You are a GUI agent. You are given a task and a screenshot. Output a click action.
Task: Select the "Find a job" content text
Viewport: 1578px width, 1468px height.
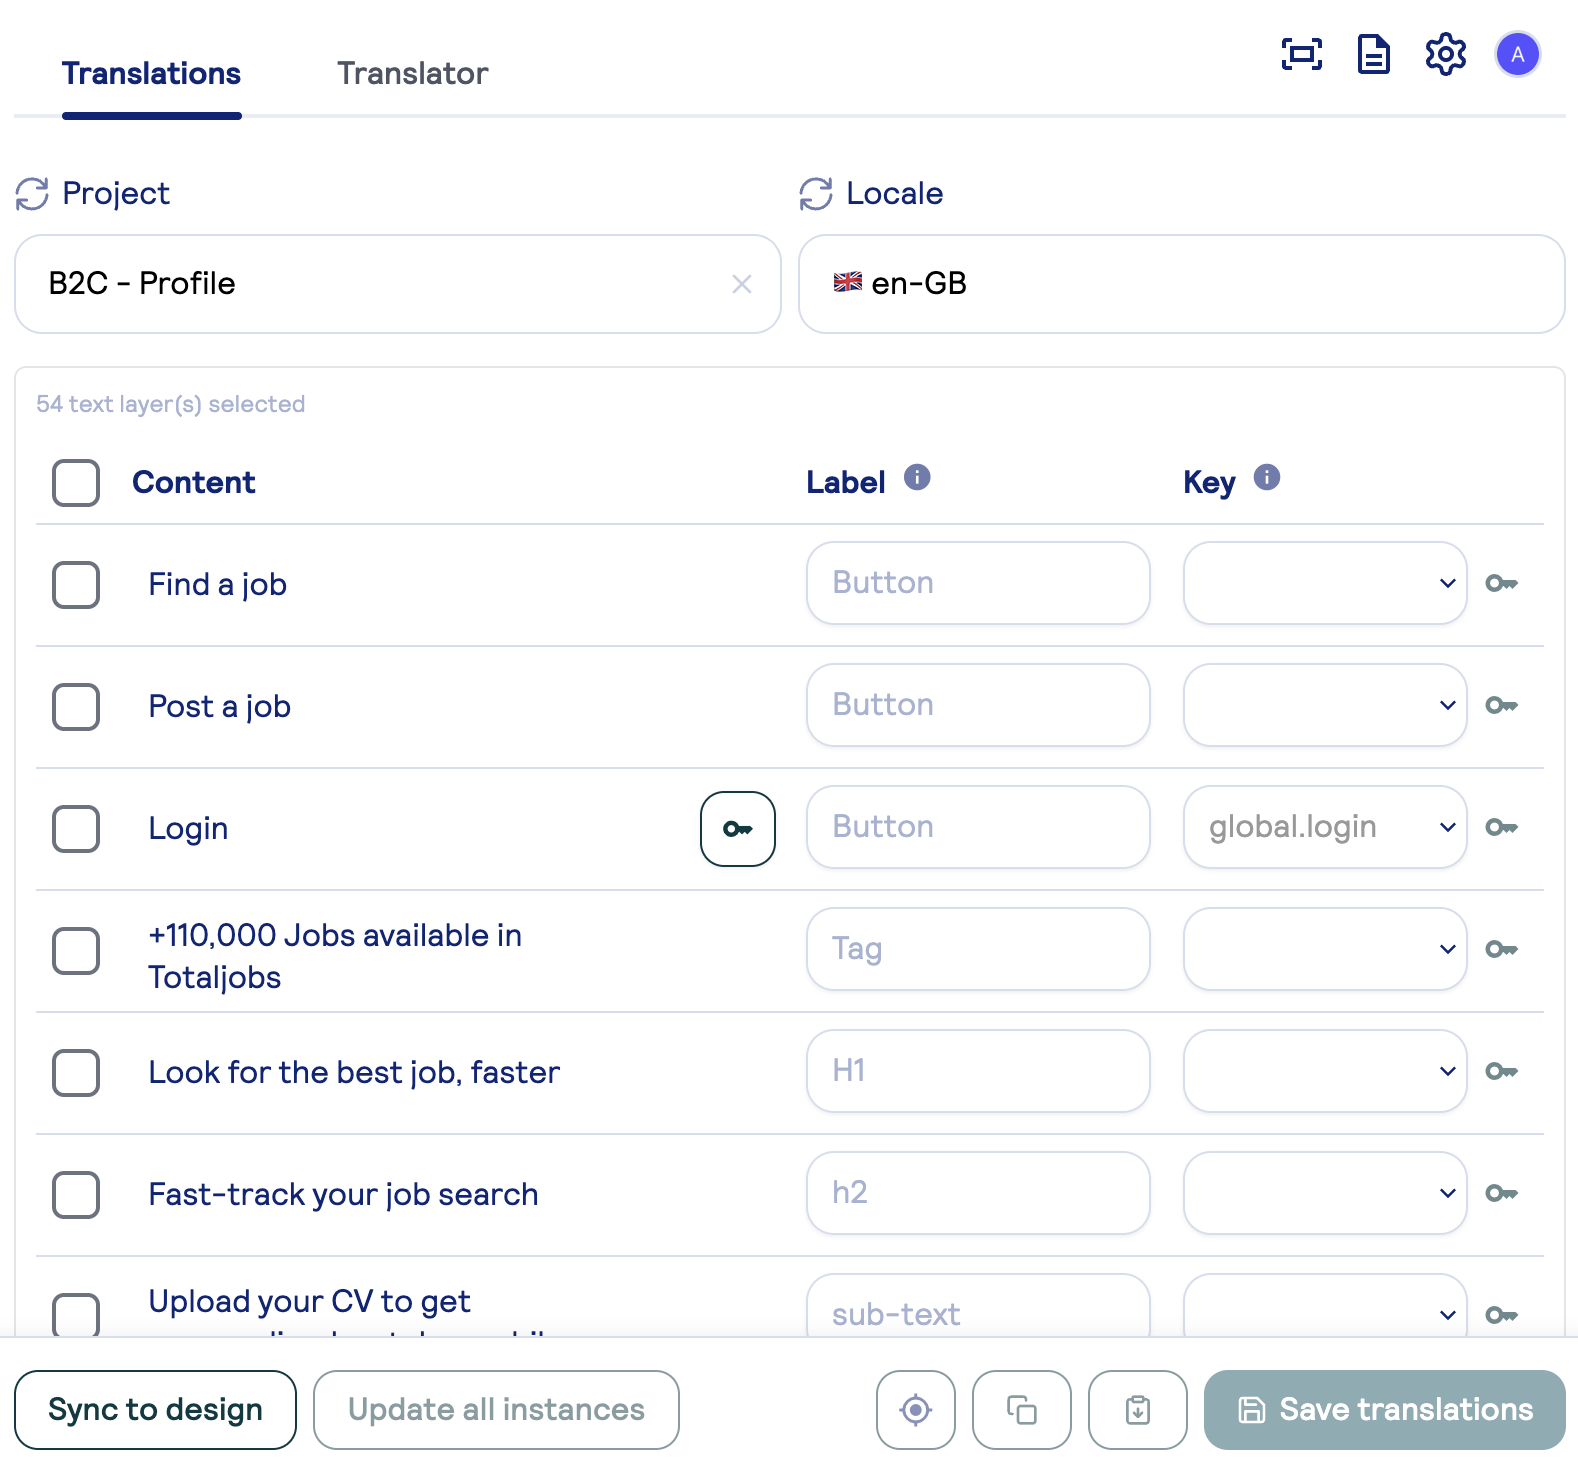(218, 585)
